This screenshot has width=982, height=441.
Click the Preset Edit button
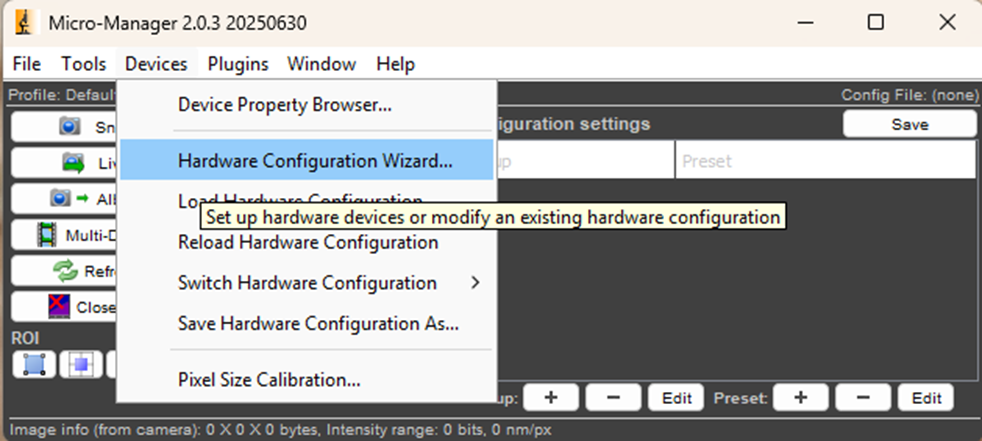[x=926, y=398]
